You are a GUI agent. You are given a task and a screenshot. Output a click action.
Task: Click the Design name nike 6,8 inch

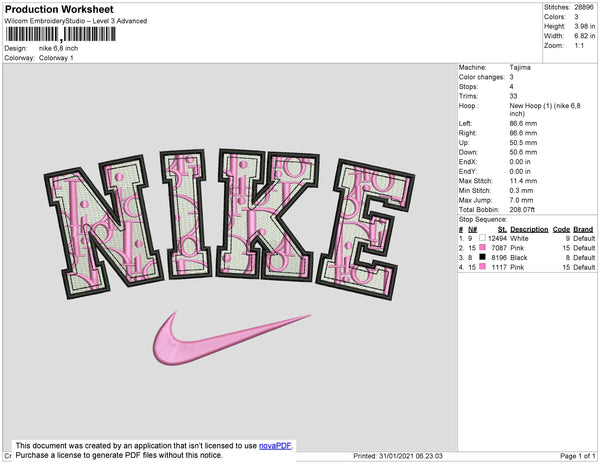point(59,48)
